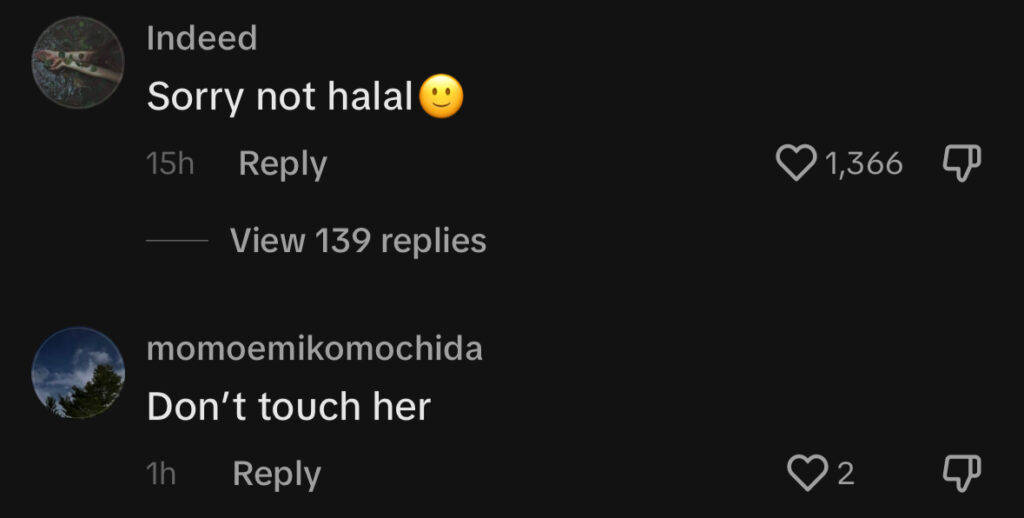This screenshot has width=1024, height=518.
Task: Dislike the "Sorry not halal" comment
Action: pos(963,163)
